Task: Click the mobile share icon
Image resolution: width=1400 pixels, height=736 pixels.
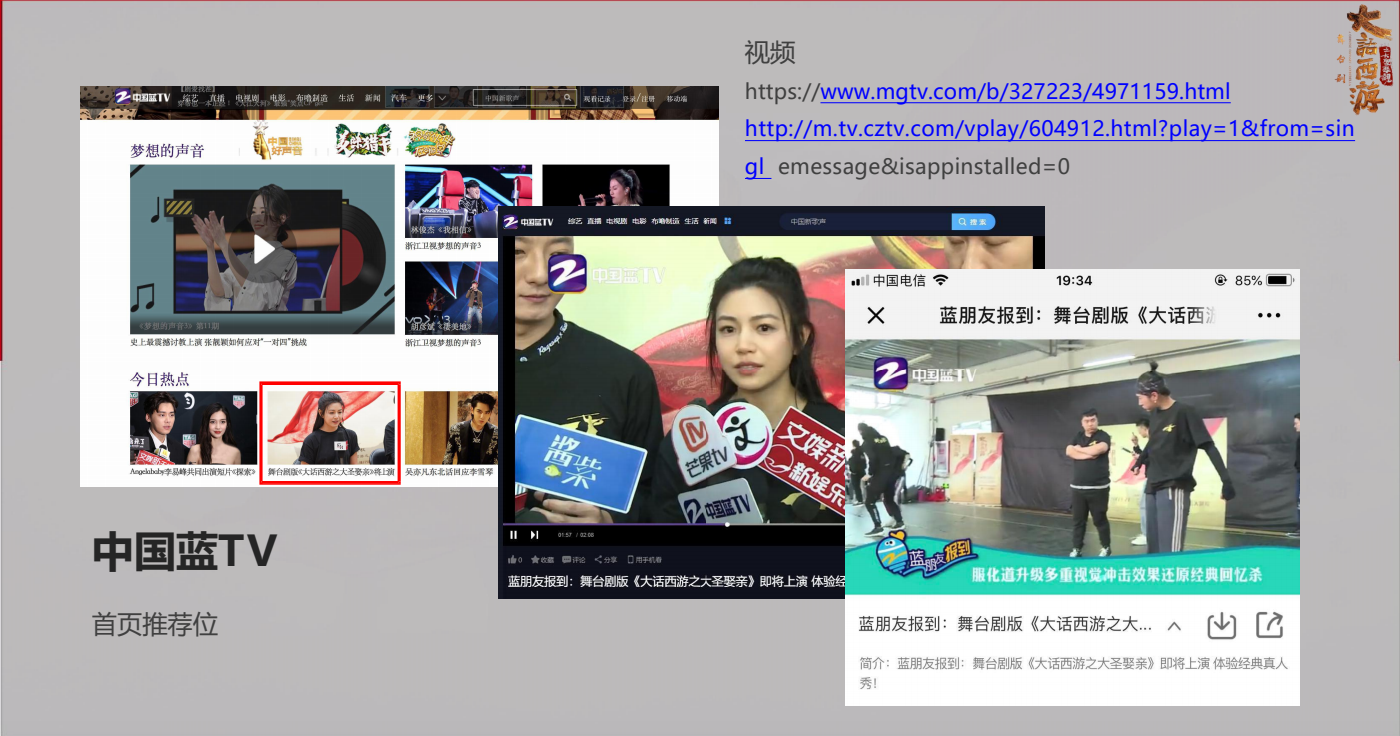Action: [1269, 626]
